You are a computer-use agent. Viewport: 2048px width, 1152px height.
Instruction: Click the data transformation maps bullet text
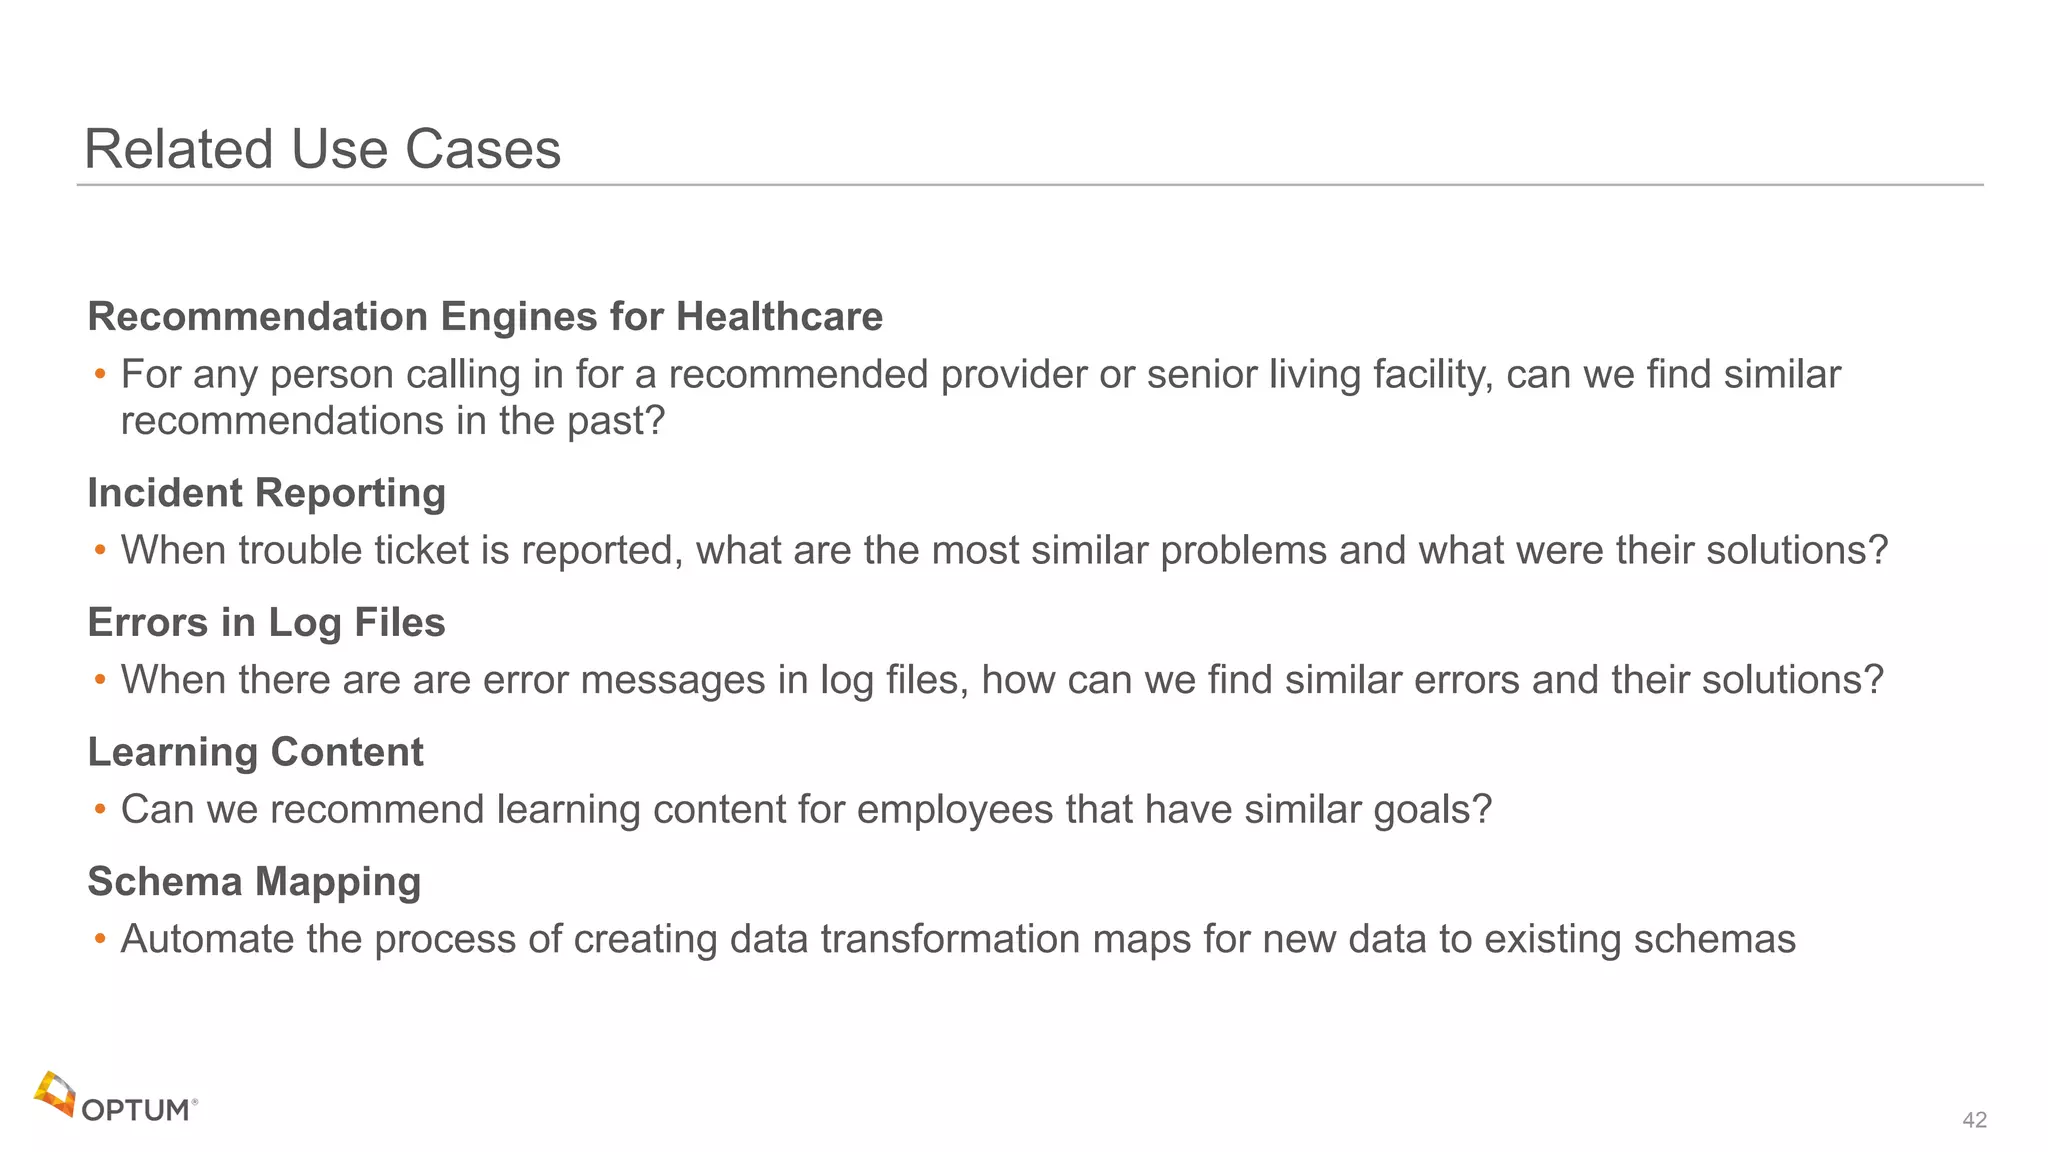point(958,939)
